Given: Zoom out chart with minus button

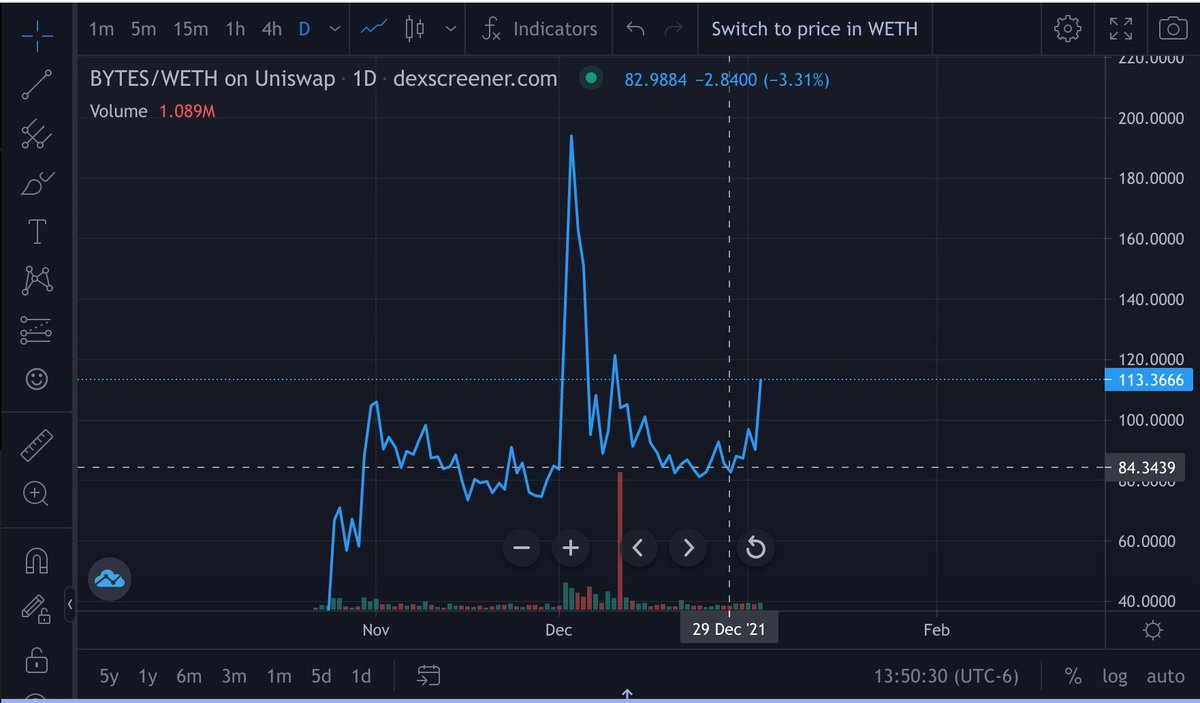Looking at the screenshot, I should point(521,548).
